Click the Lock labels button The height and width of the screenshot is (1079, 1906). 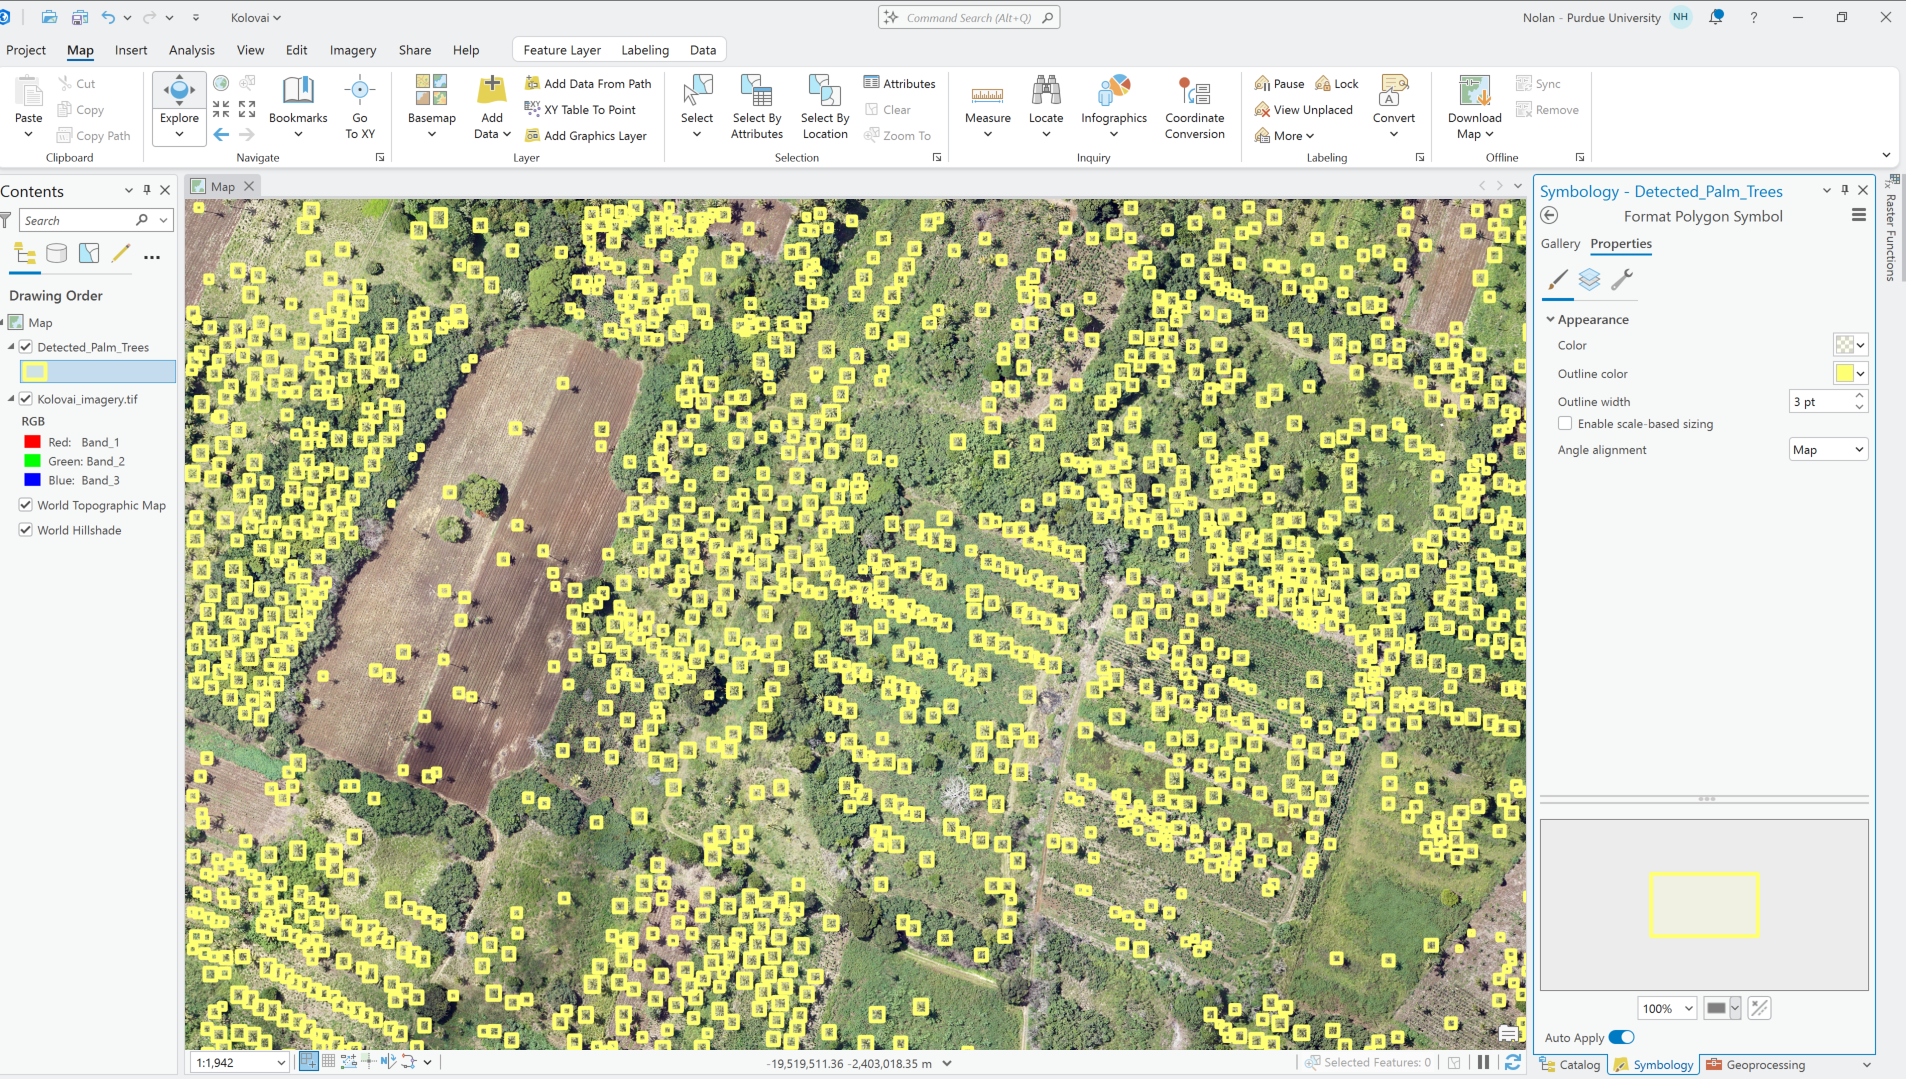tap(1337, 84)
